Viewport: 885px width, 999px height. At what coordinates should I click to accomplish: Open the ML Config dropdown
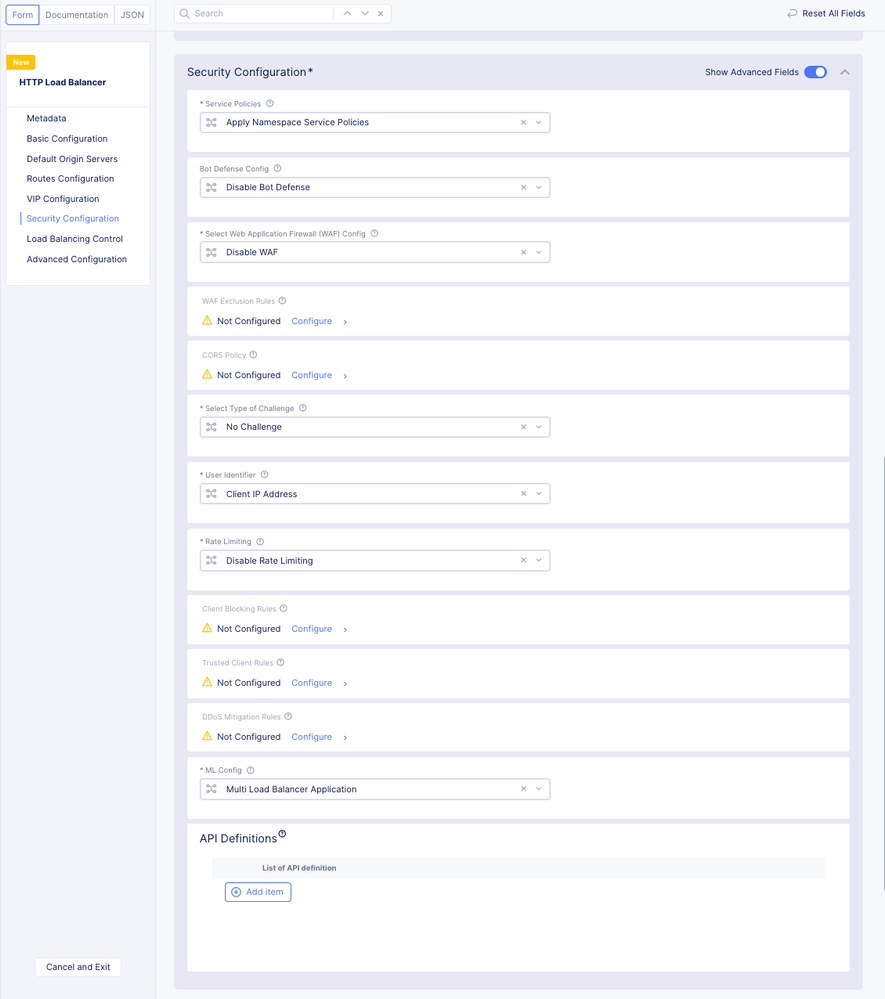coord(539,789)
